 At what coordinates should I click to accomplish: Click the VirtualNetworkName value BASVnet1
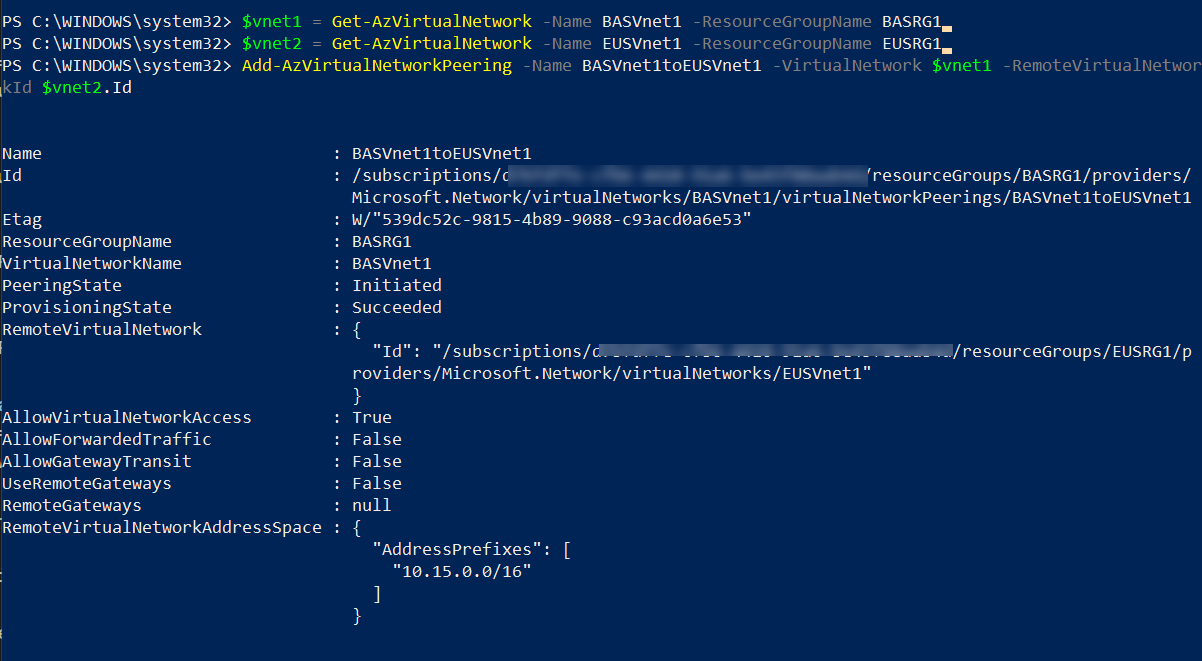coord(391,263)
